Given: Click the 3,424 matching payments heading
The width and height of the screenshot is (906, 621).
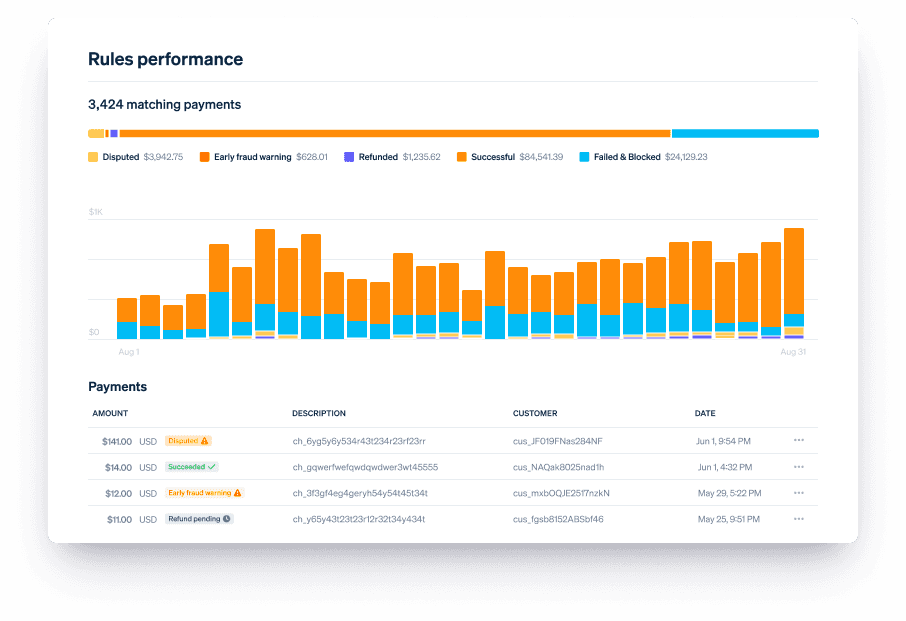Looking at the screenshot, I should 165,105.
